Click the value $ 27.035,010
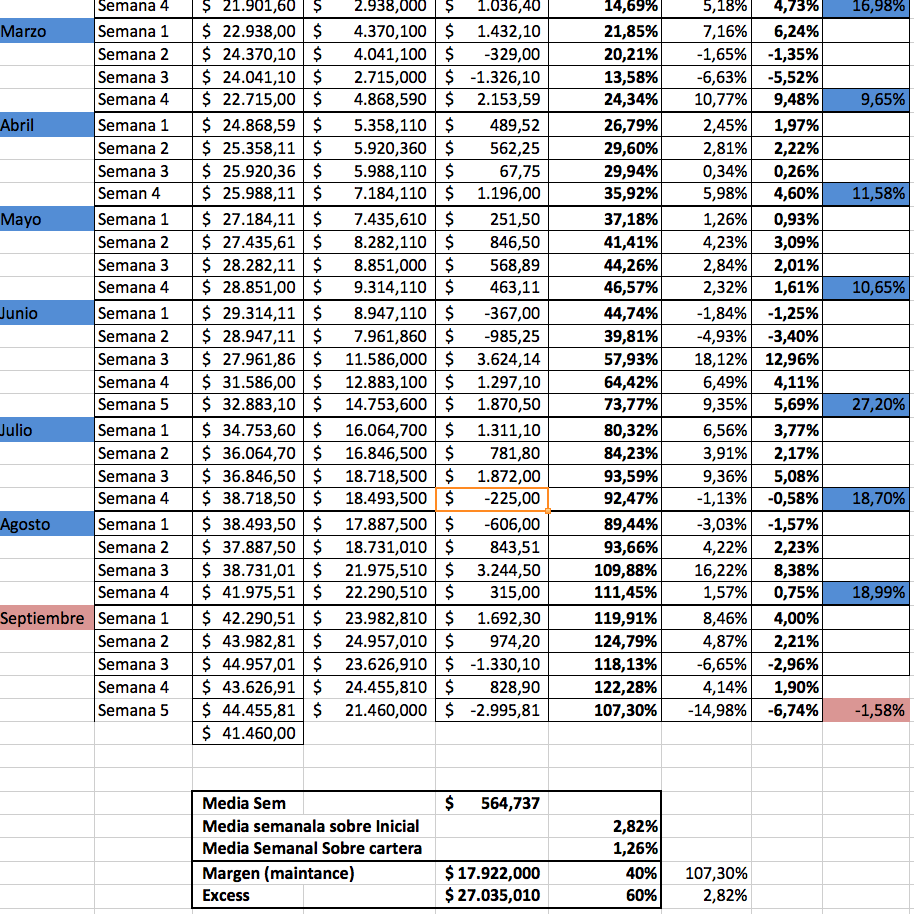 coord(492,895)
